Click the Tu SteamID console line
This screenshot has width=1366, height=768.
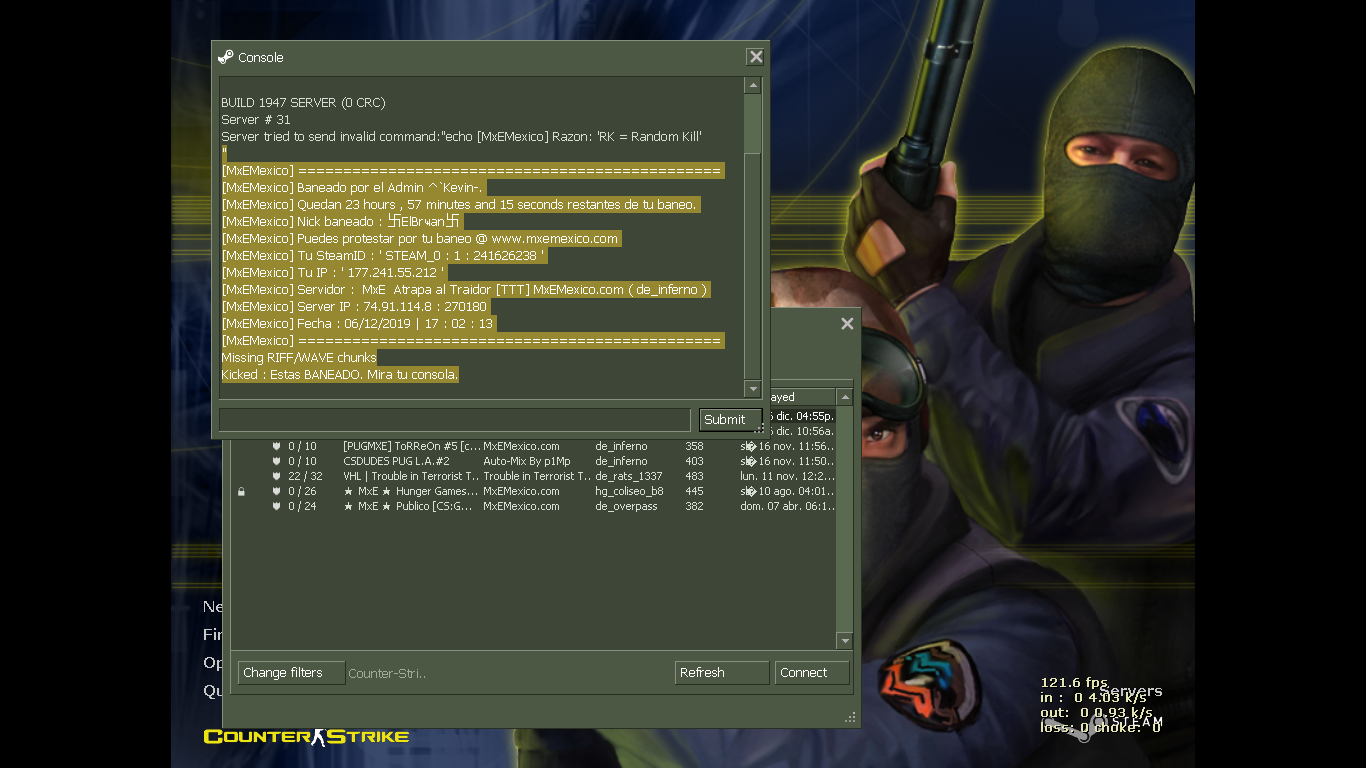click(383, 255)
